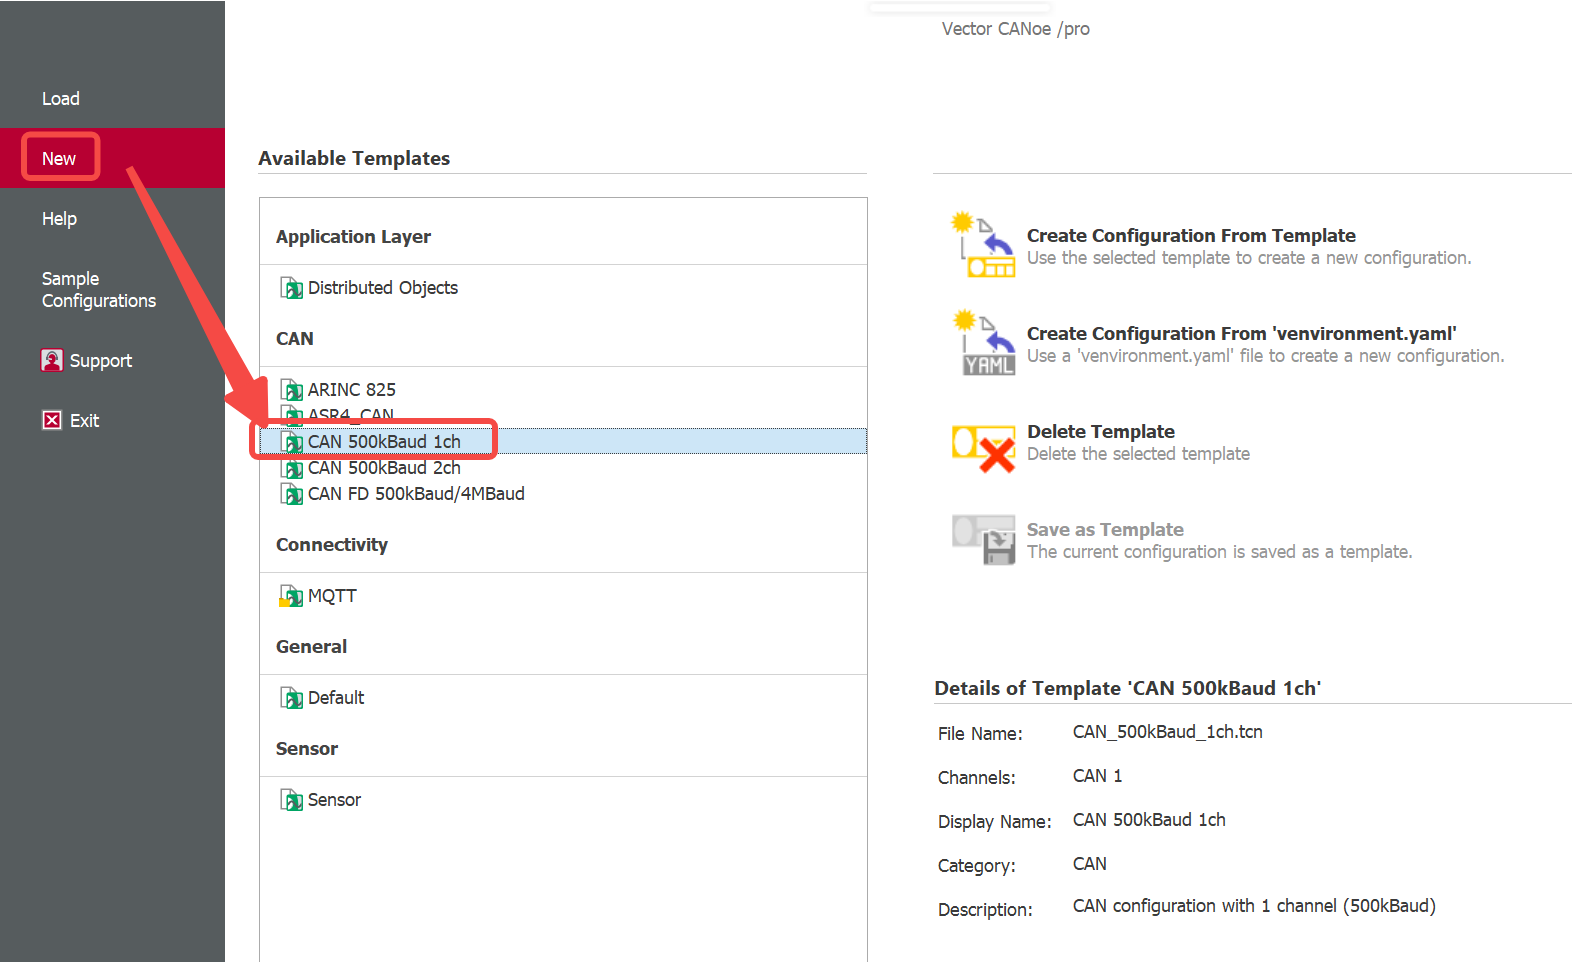The width and height of the screenshot is (1572, 962).
Task: Click the Available Templates heading
Action: (354, 158)
